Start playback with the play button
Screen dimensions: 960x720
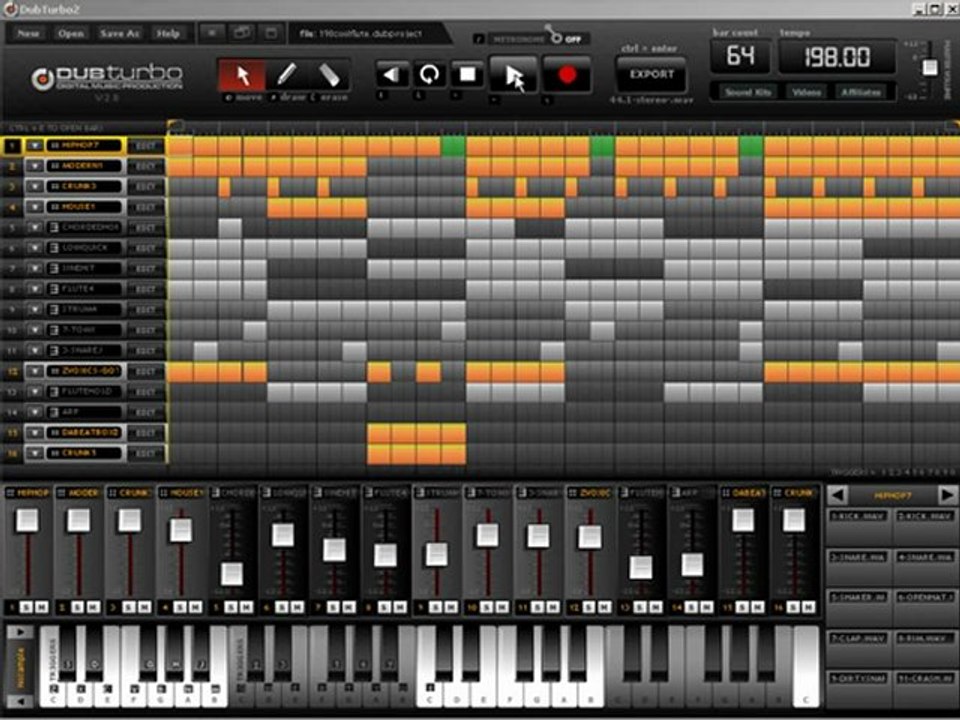click(x=513, y=75)
